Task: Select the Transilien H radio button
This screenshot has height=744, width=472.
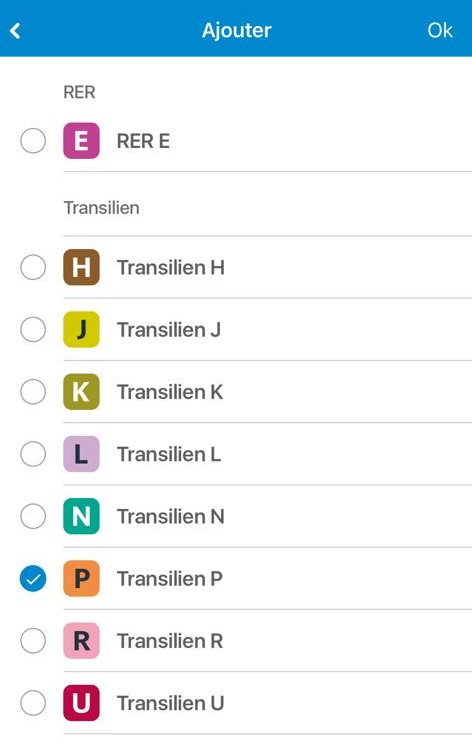Action: (x=33, y=267)
